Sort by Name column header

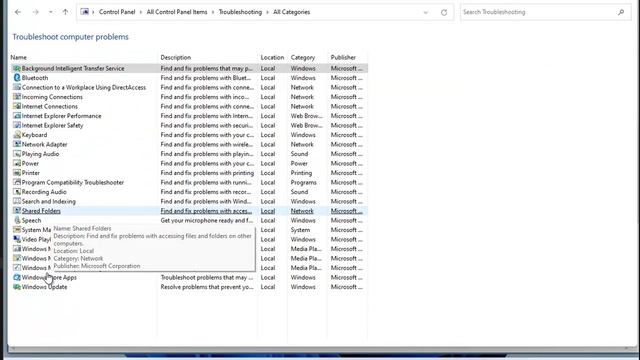point(18,58)
